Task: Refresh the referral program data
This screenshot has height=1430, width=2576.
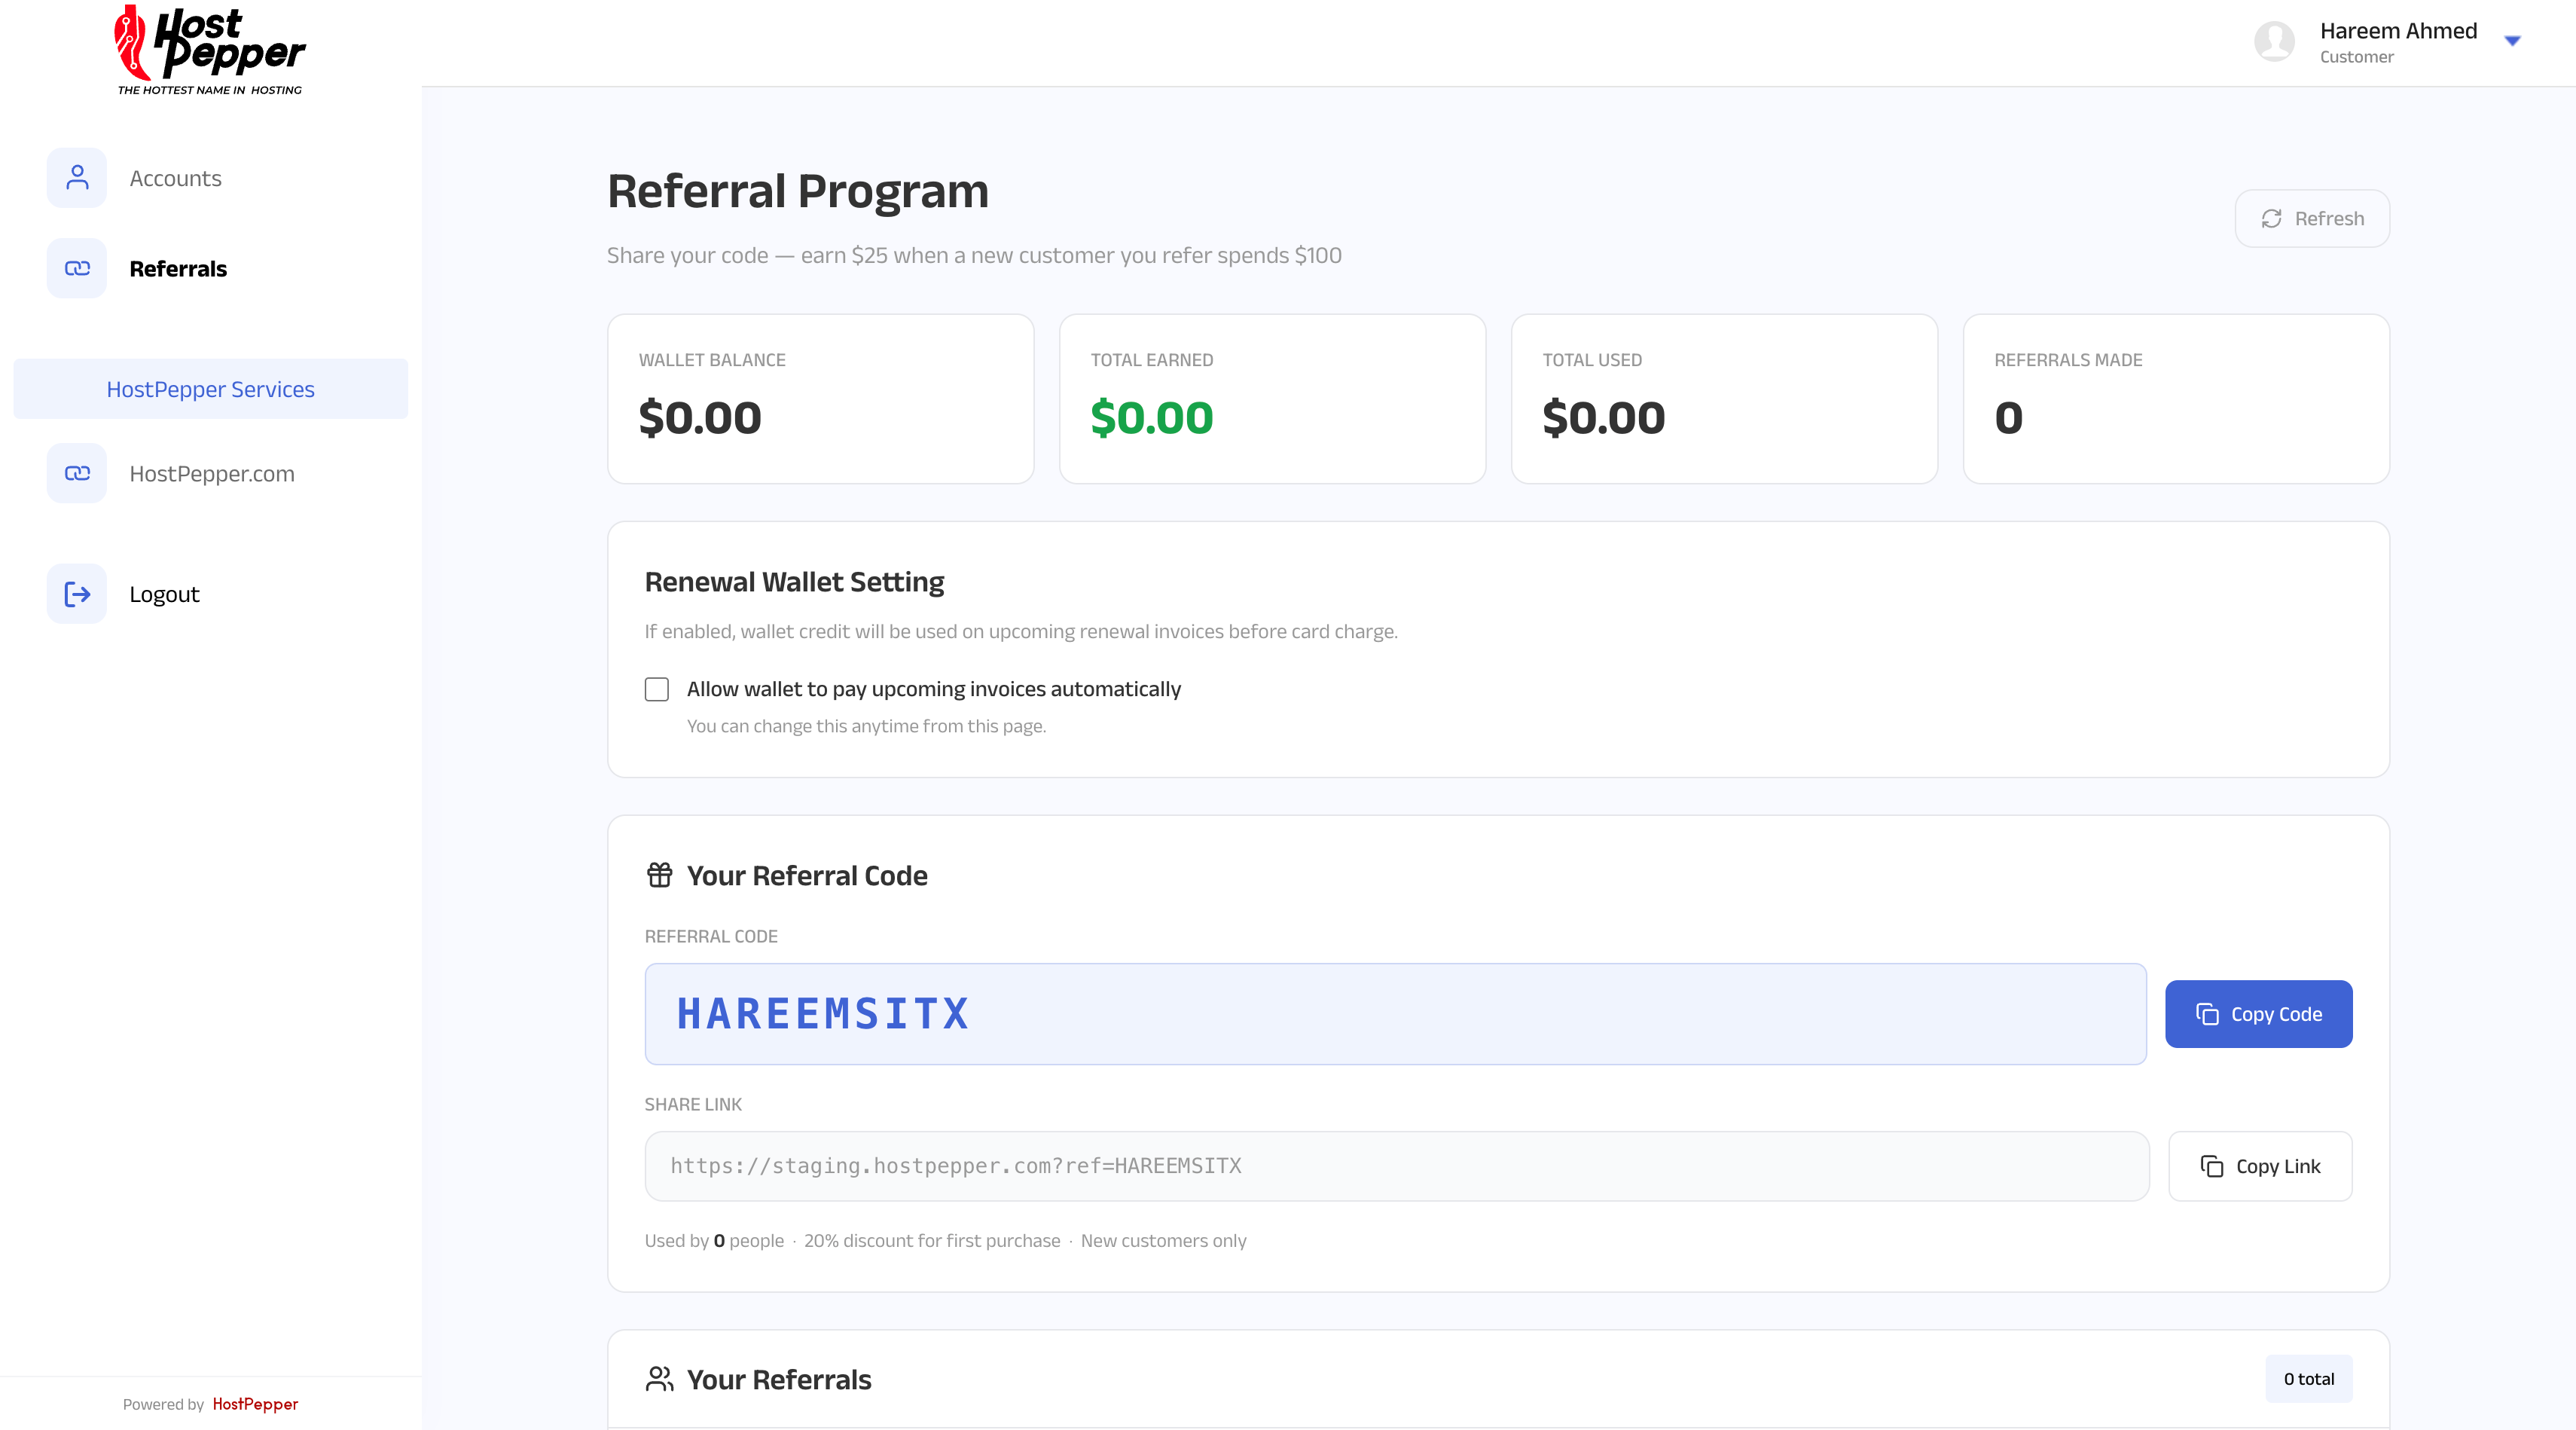Action: [2312, 218]
